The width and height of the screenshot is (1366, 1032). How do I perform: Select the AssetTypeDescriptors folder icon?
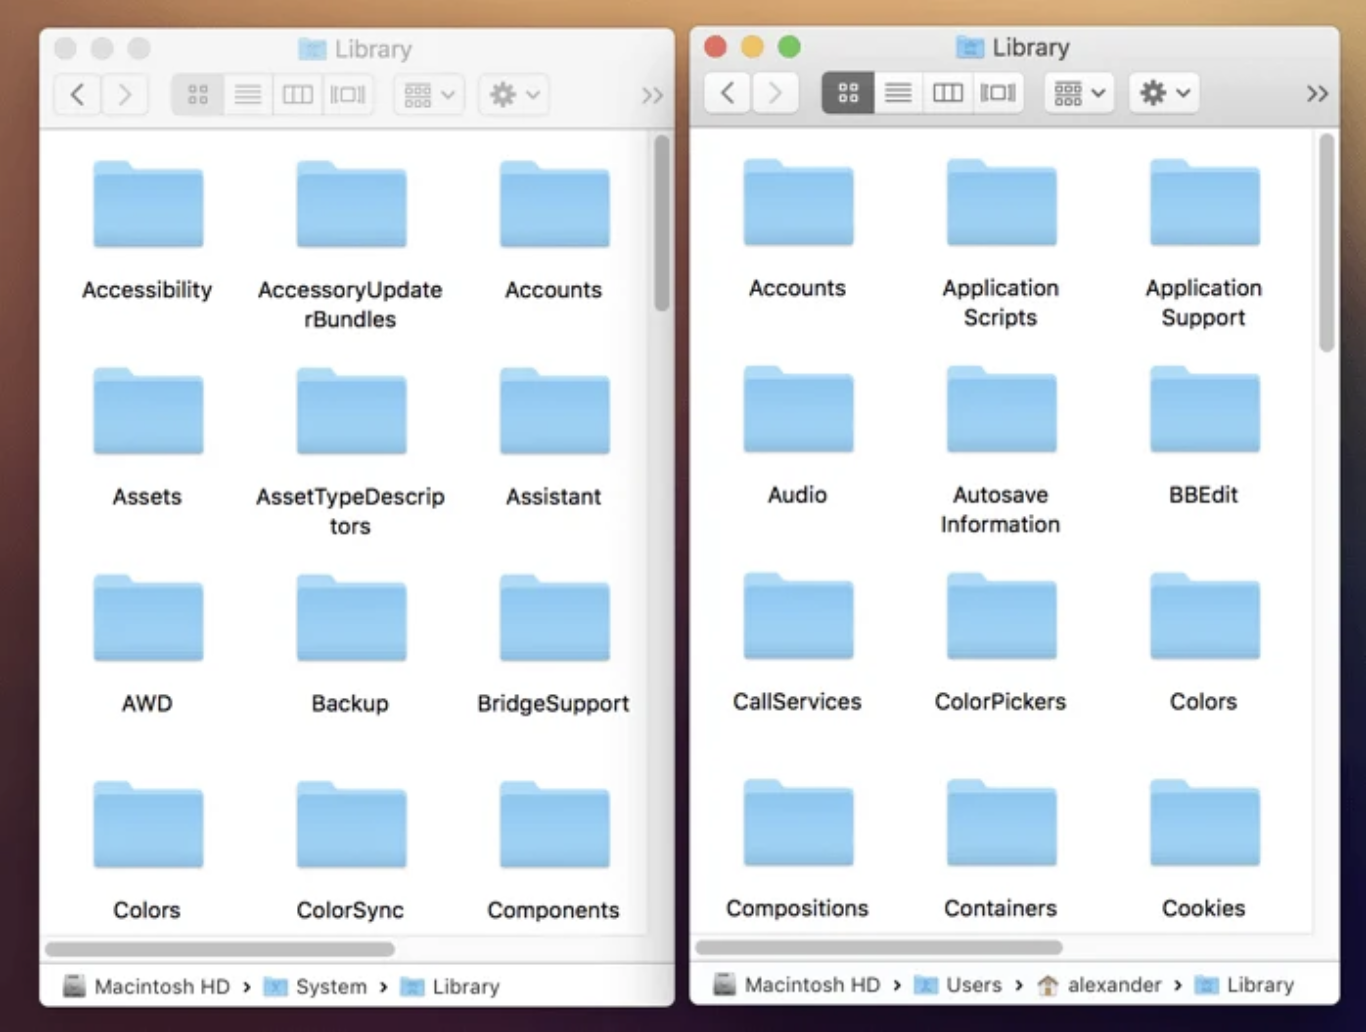click(351, 411)
